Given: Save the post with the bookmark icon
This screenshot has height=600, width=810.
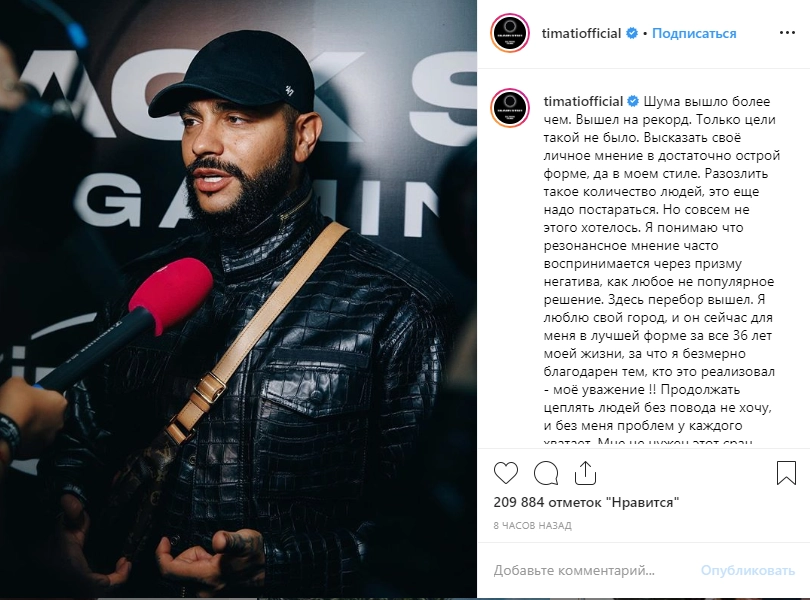Looking at the screenshot, I should click(x=786, y=473).
